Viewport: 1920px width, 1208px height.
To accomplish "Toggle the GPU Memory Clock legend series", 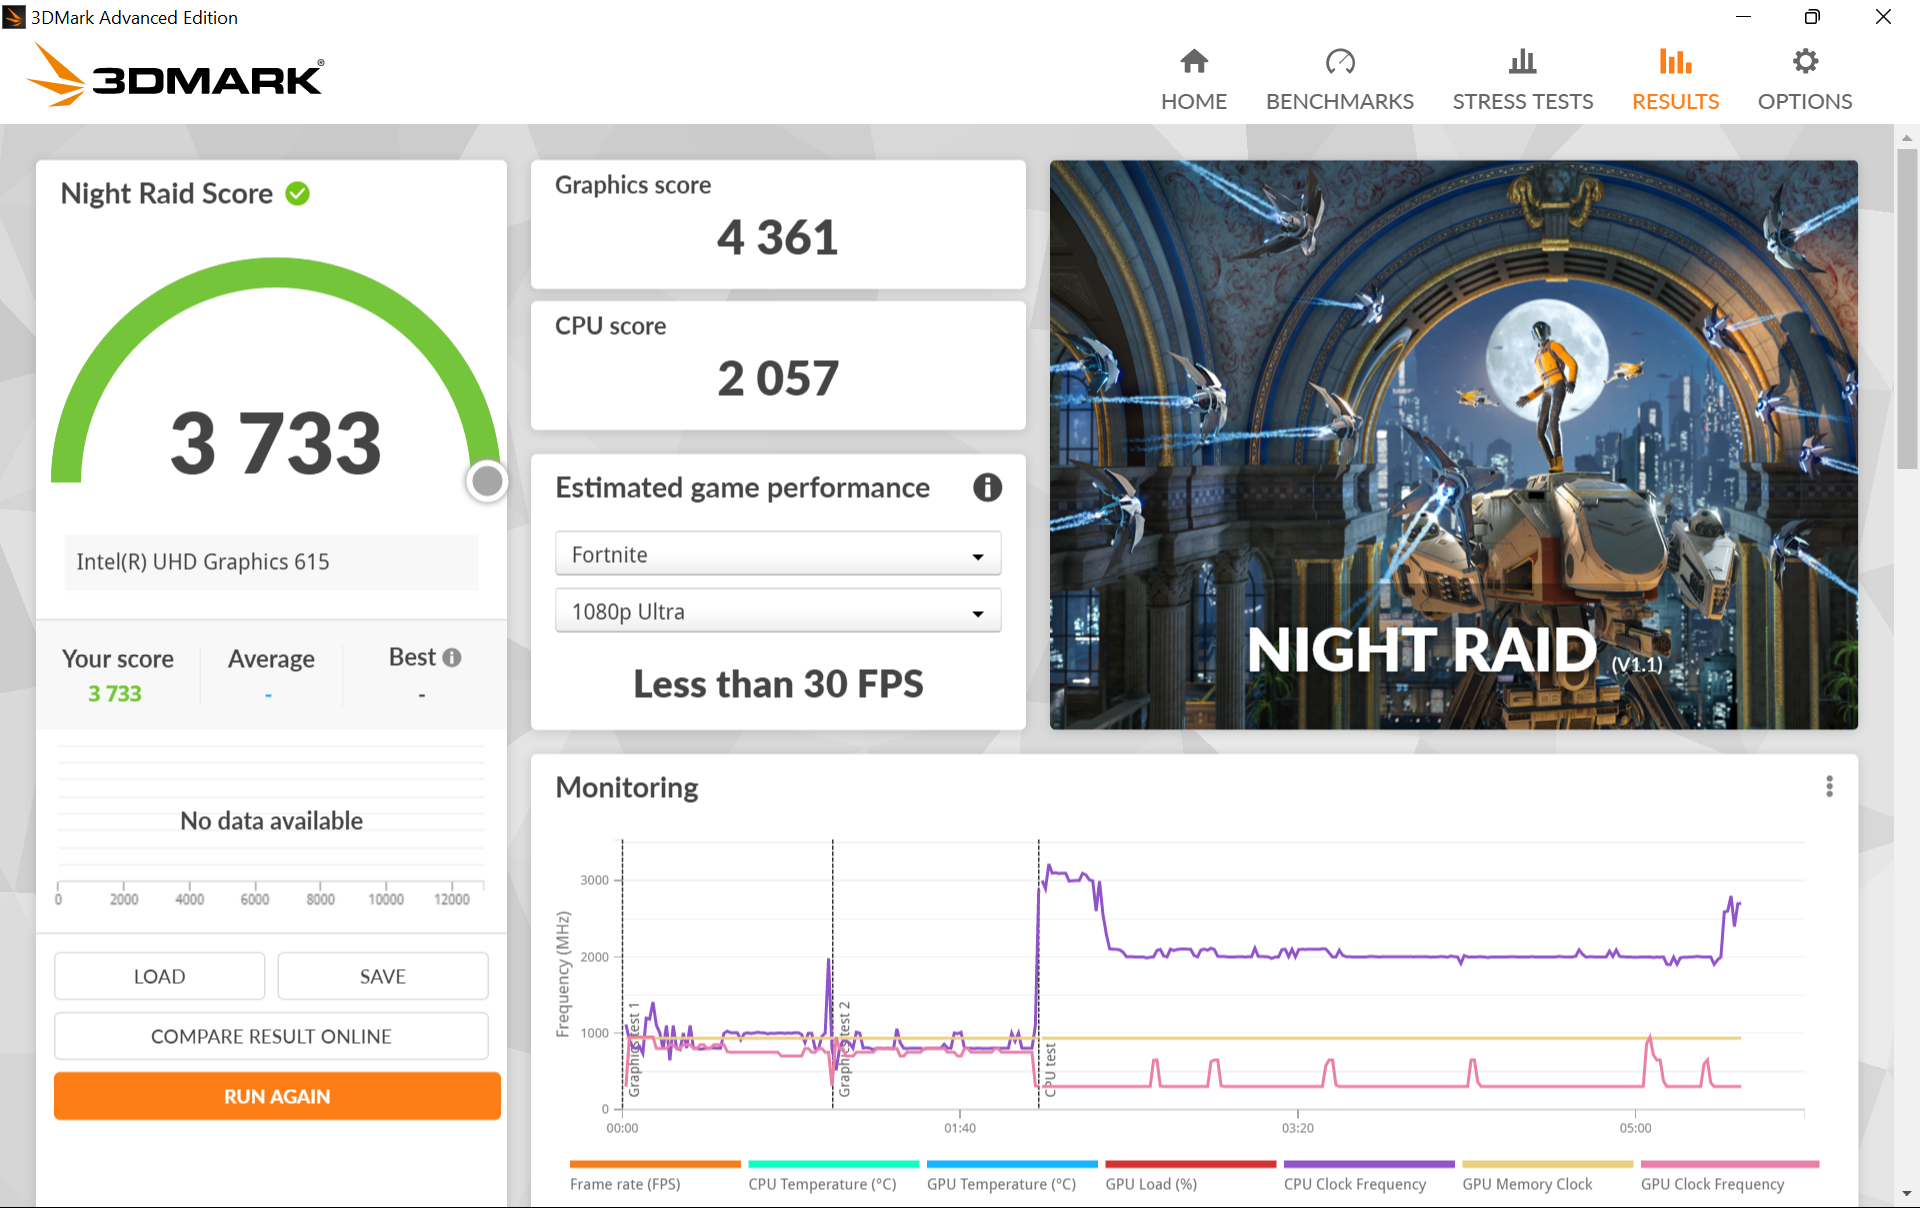I will tap(1527, 1184).
